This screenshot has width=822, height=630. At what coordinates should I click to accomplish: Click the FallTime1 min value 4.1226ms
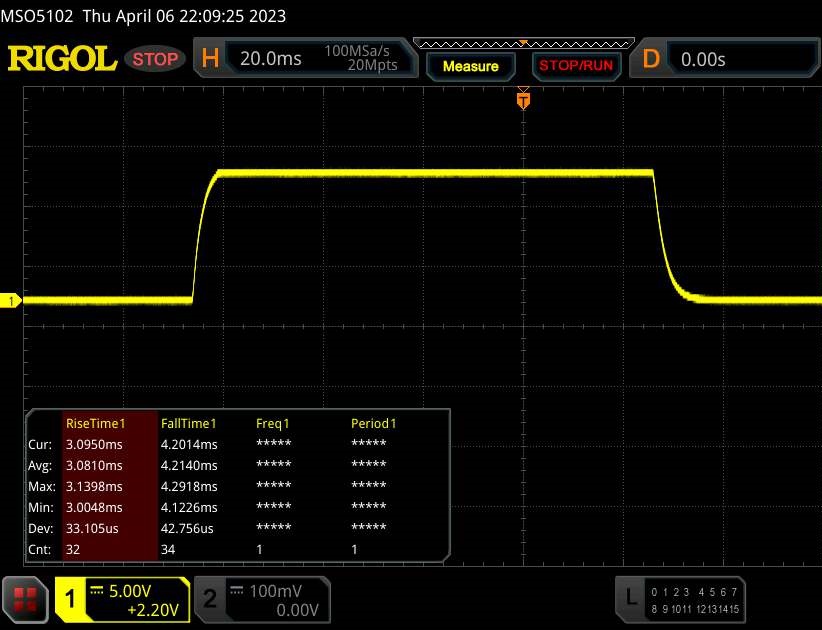189,507
